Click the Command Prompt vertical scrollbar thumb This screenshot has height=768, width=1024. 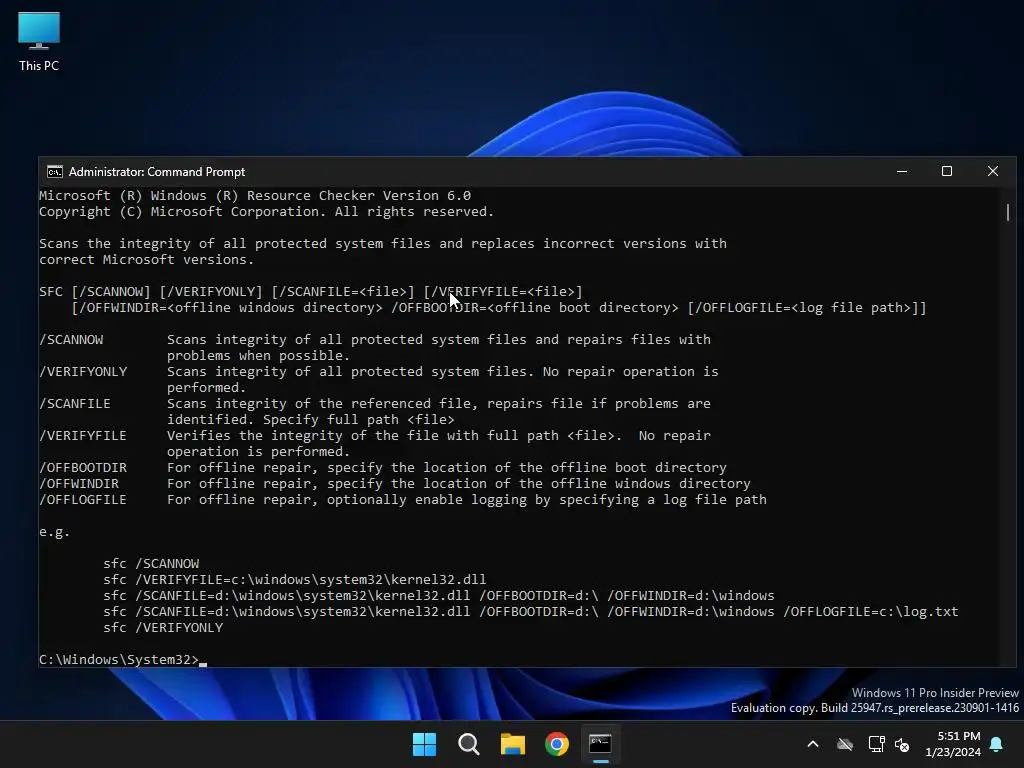click(x=1008, y=212)
